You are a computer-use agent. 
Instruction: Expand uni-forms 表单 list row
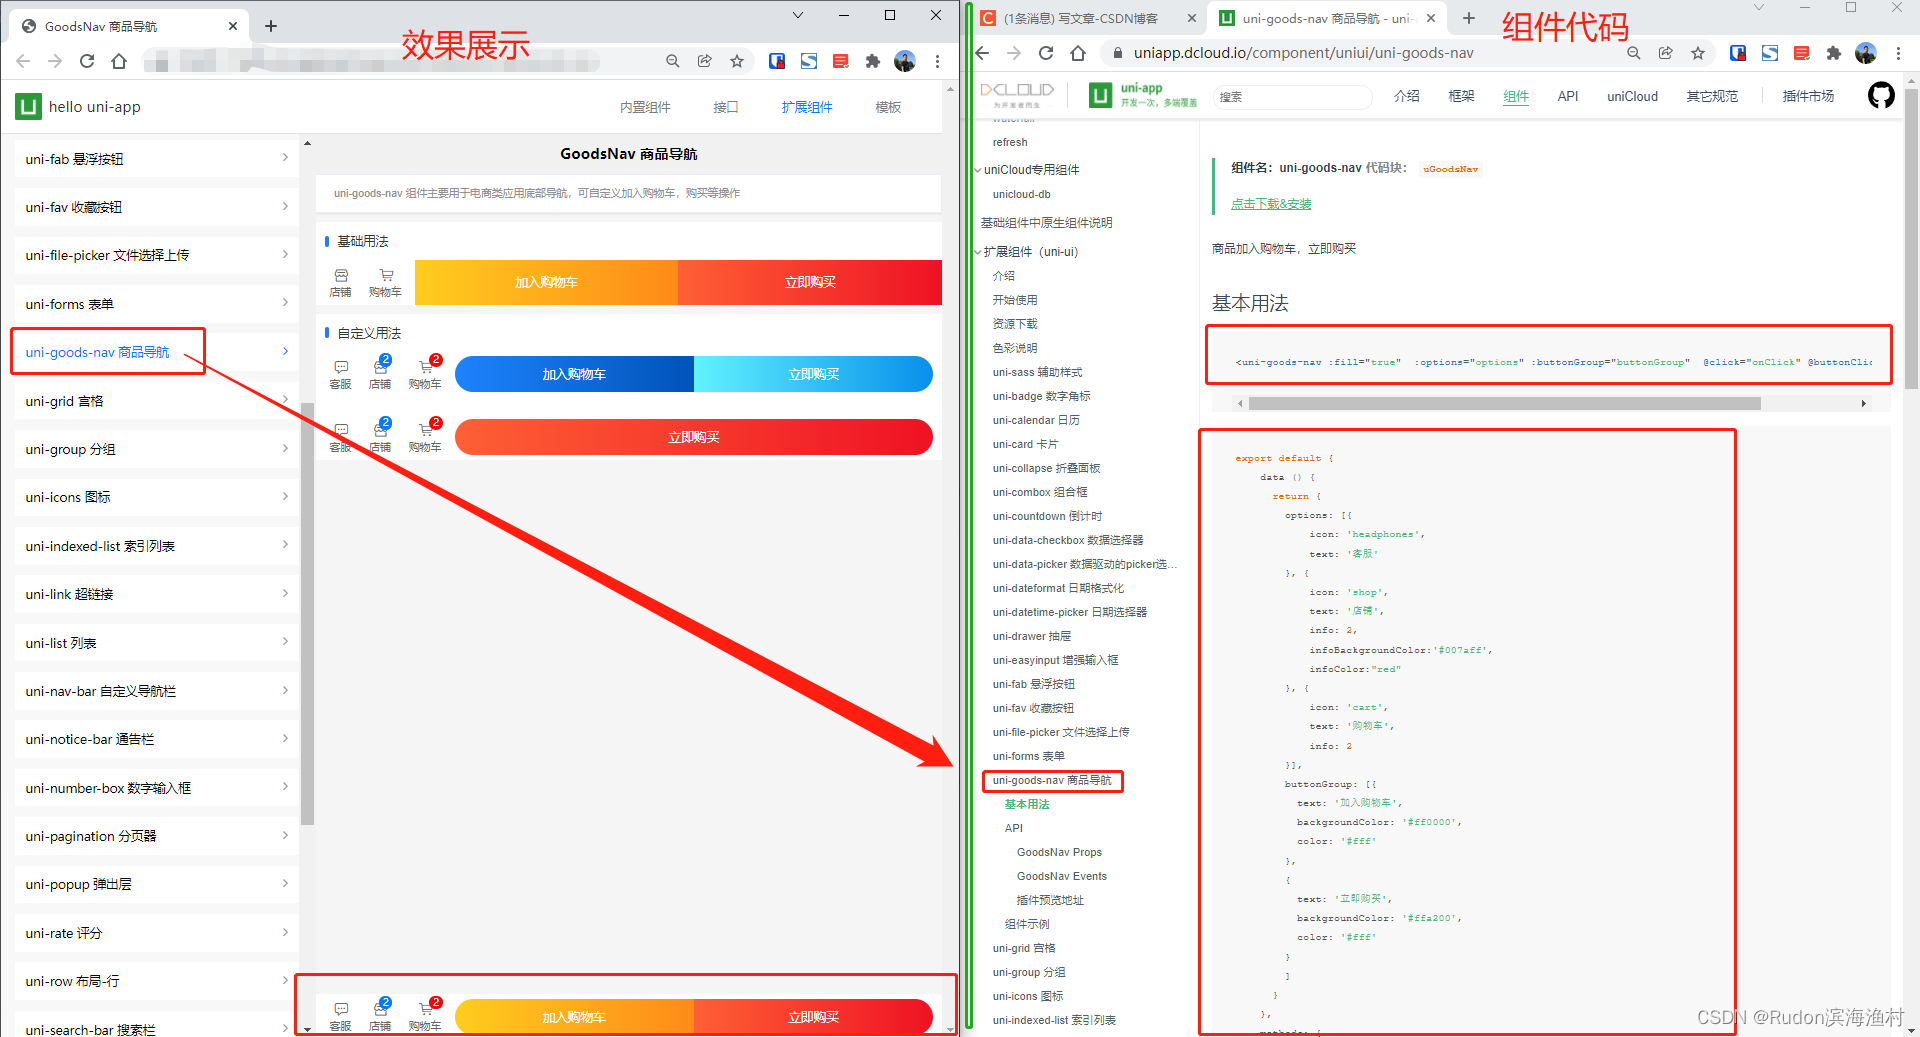(x=157, y=303)
